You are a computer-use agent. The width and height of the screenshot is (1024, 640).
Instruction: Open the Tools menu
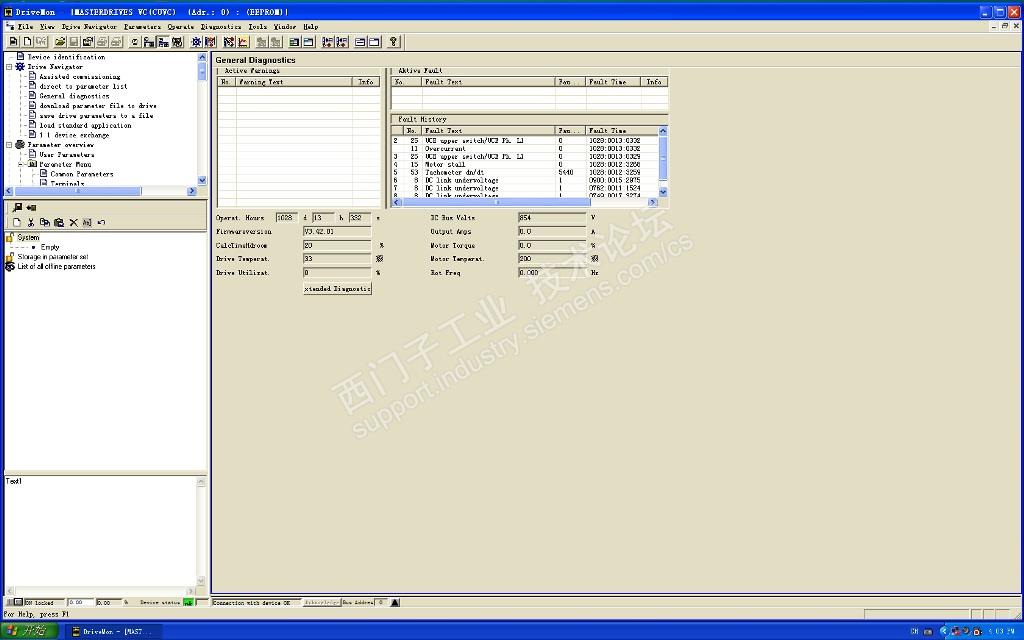pyautogui.click(x=257, y=27)
